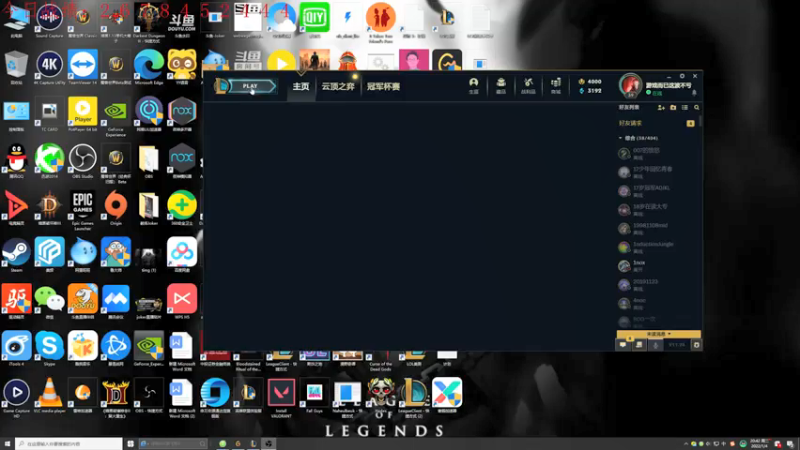Open the PotPlayer 64 bit desktop icon
This screenshot has width=800, height=450.
(83, 115)
